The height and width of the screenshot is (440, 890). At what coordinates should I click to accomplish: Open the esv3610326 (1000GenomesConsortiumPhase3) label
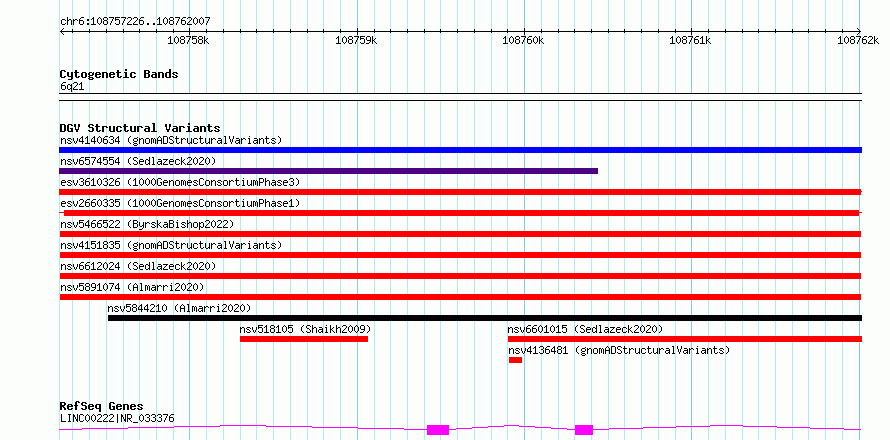click(180, 182)
